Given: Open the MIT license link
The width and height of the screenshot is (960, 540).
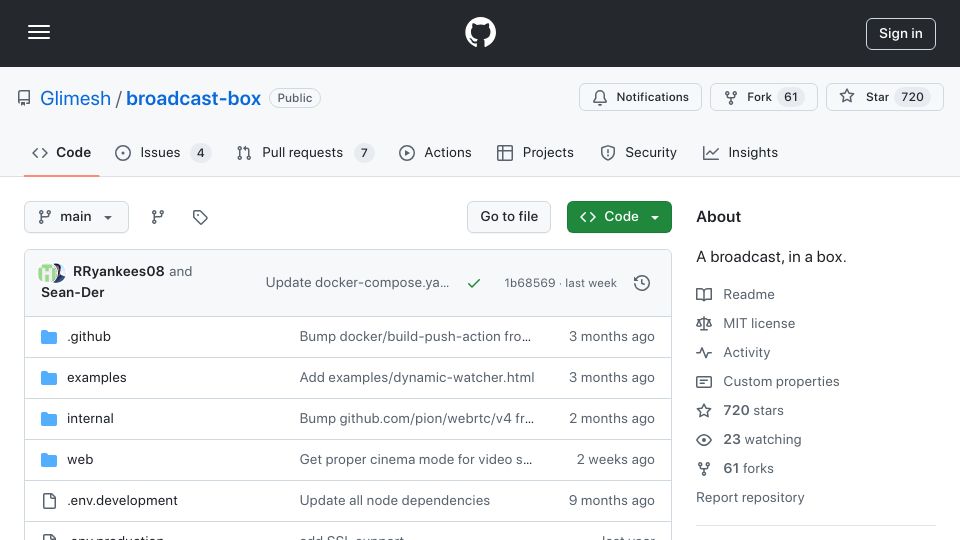Looking at the screenshot, I should pyautogui.click(x=759, y=323).
